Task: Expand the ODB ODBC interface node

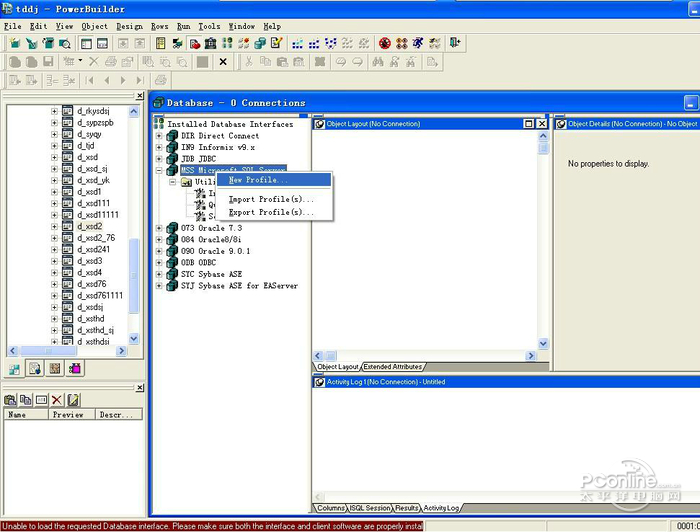Action: [x=159, y=262]
